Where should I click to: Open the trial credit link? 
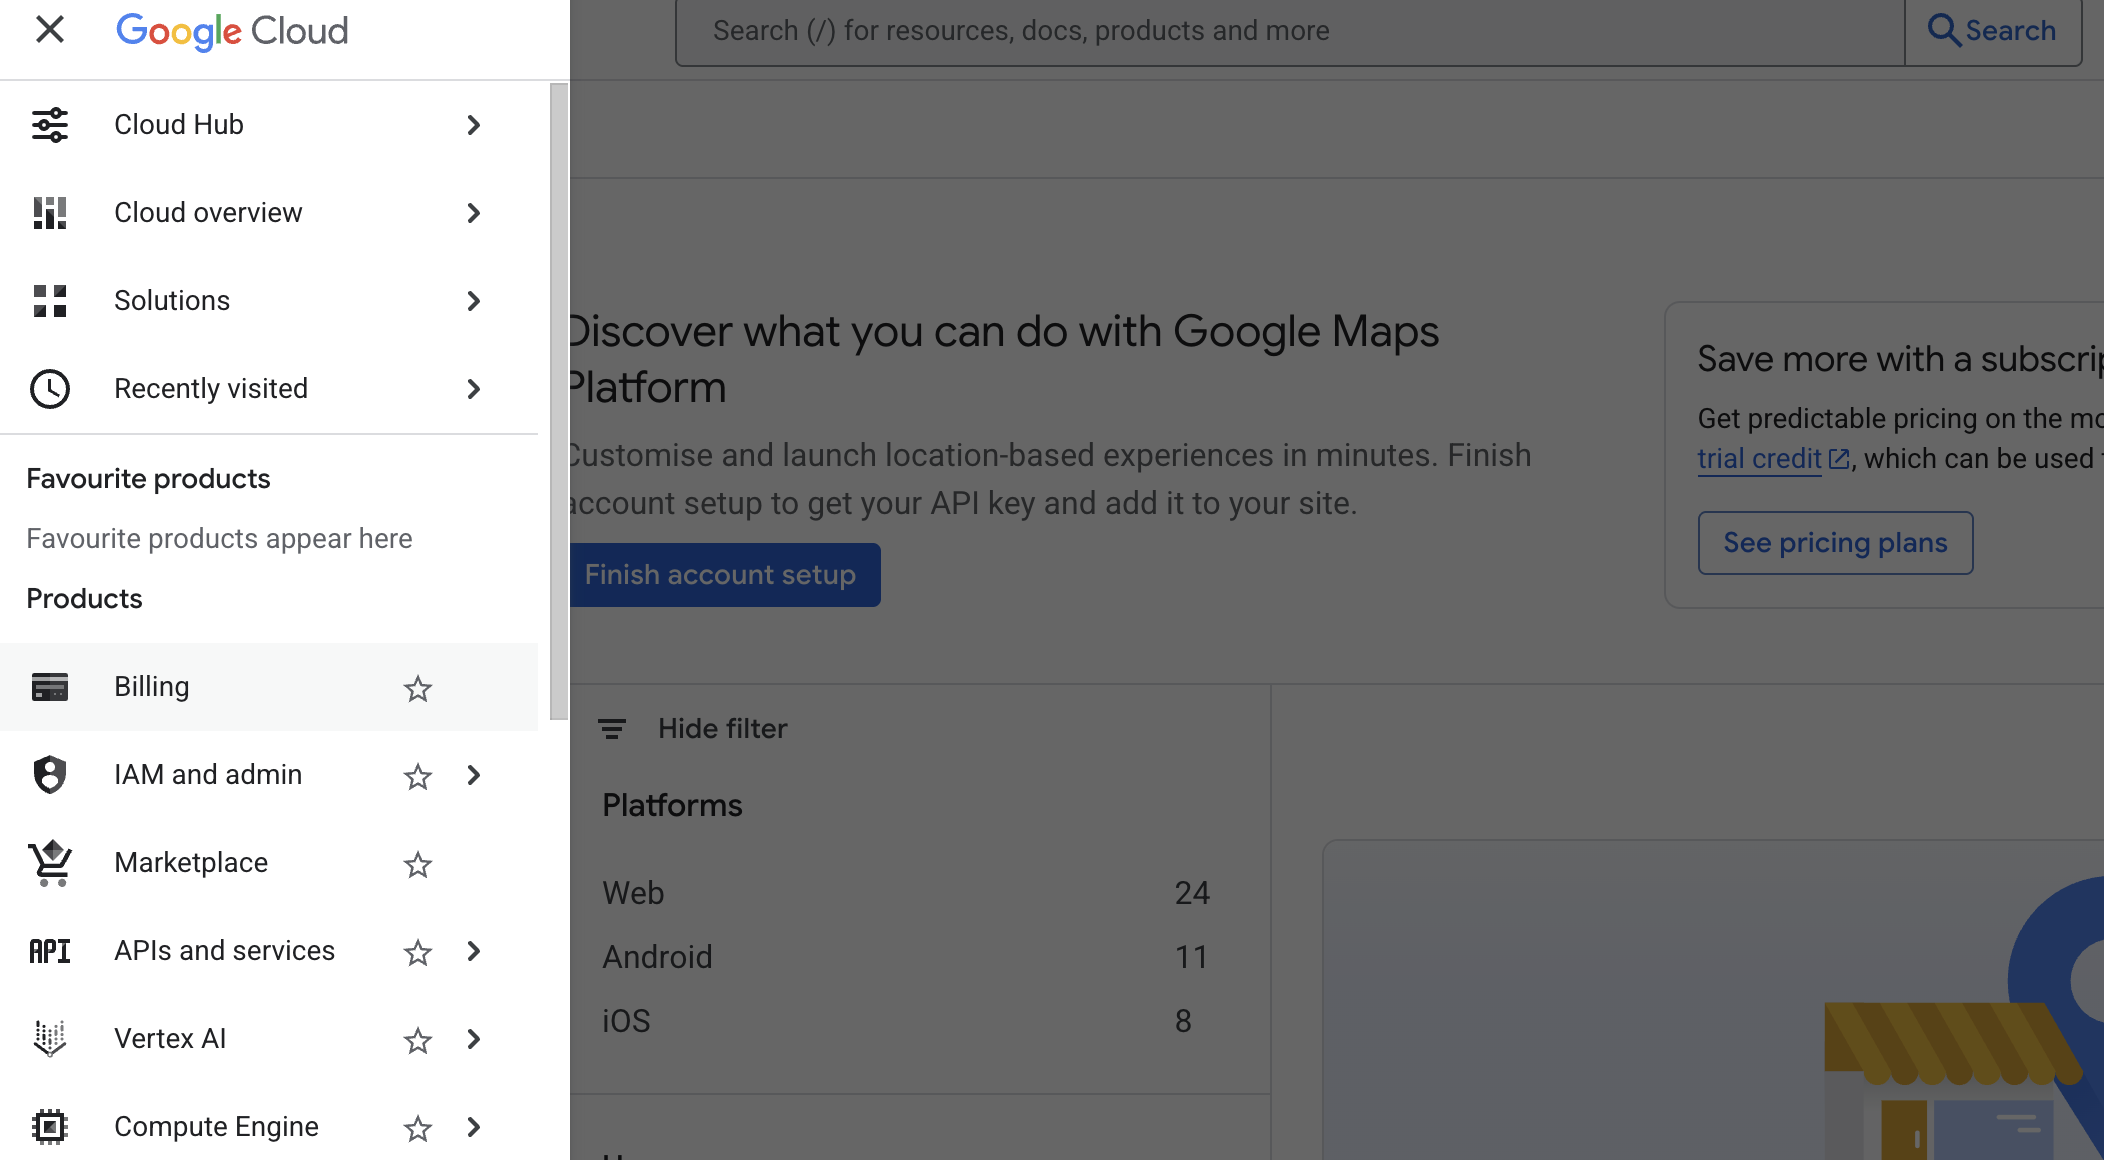(1760, 458)
